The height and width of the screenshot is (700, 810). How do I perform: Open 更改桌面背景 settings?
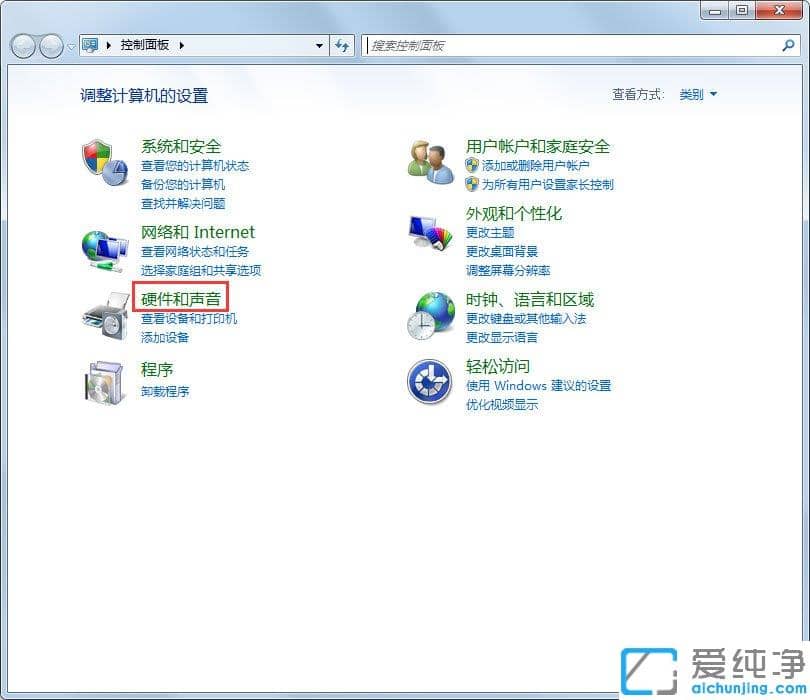(502, 251)
